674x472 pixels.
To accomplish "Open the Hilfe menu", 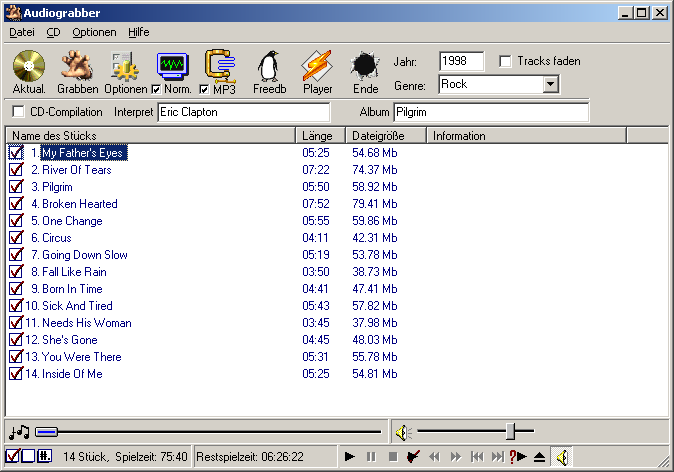I will point(138,32).
